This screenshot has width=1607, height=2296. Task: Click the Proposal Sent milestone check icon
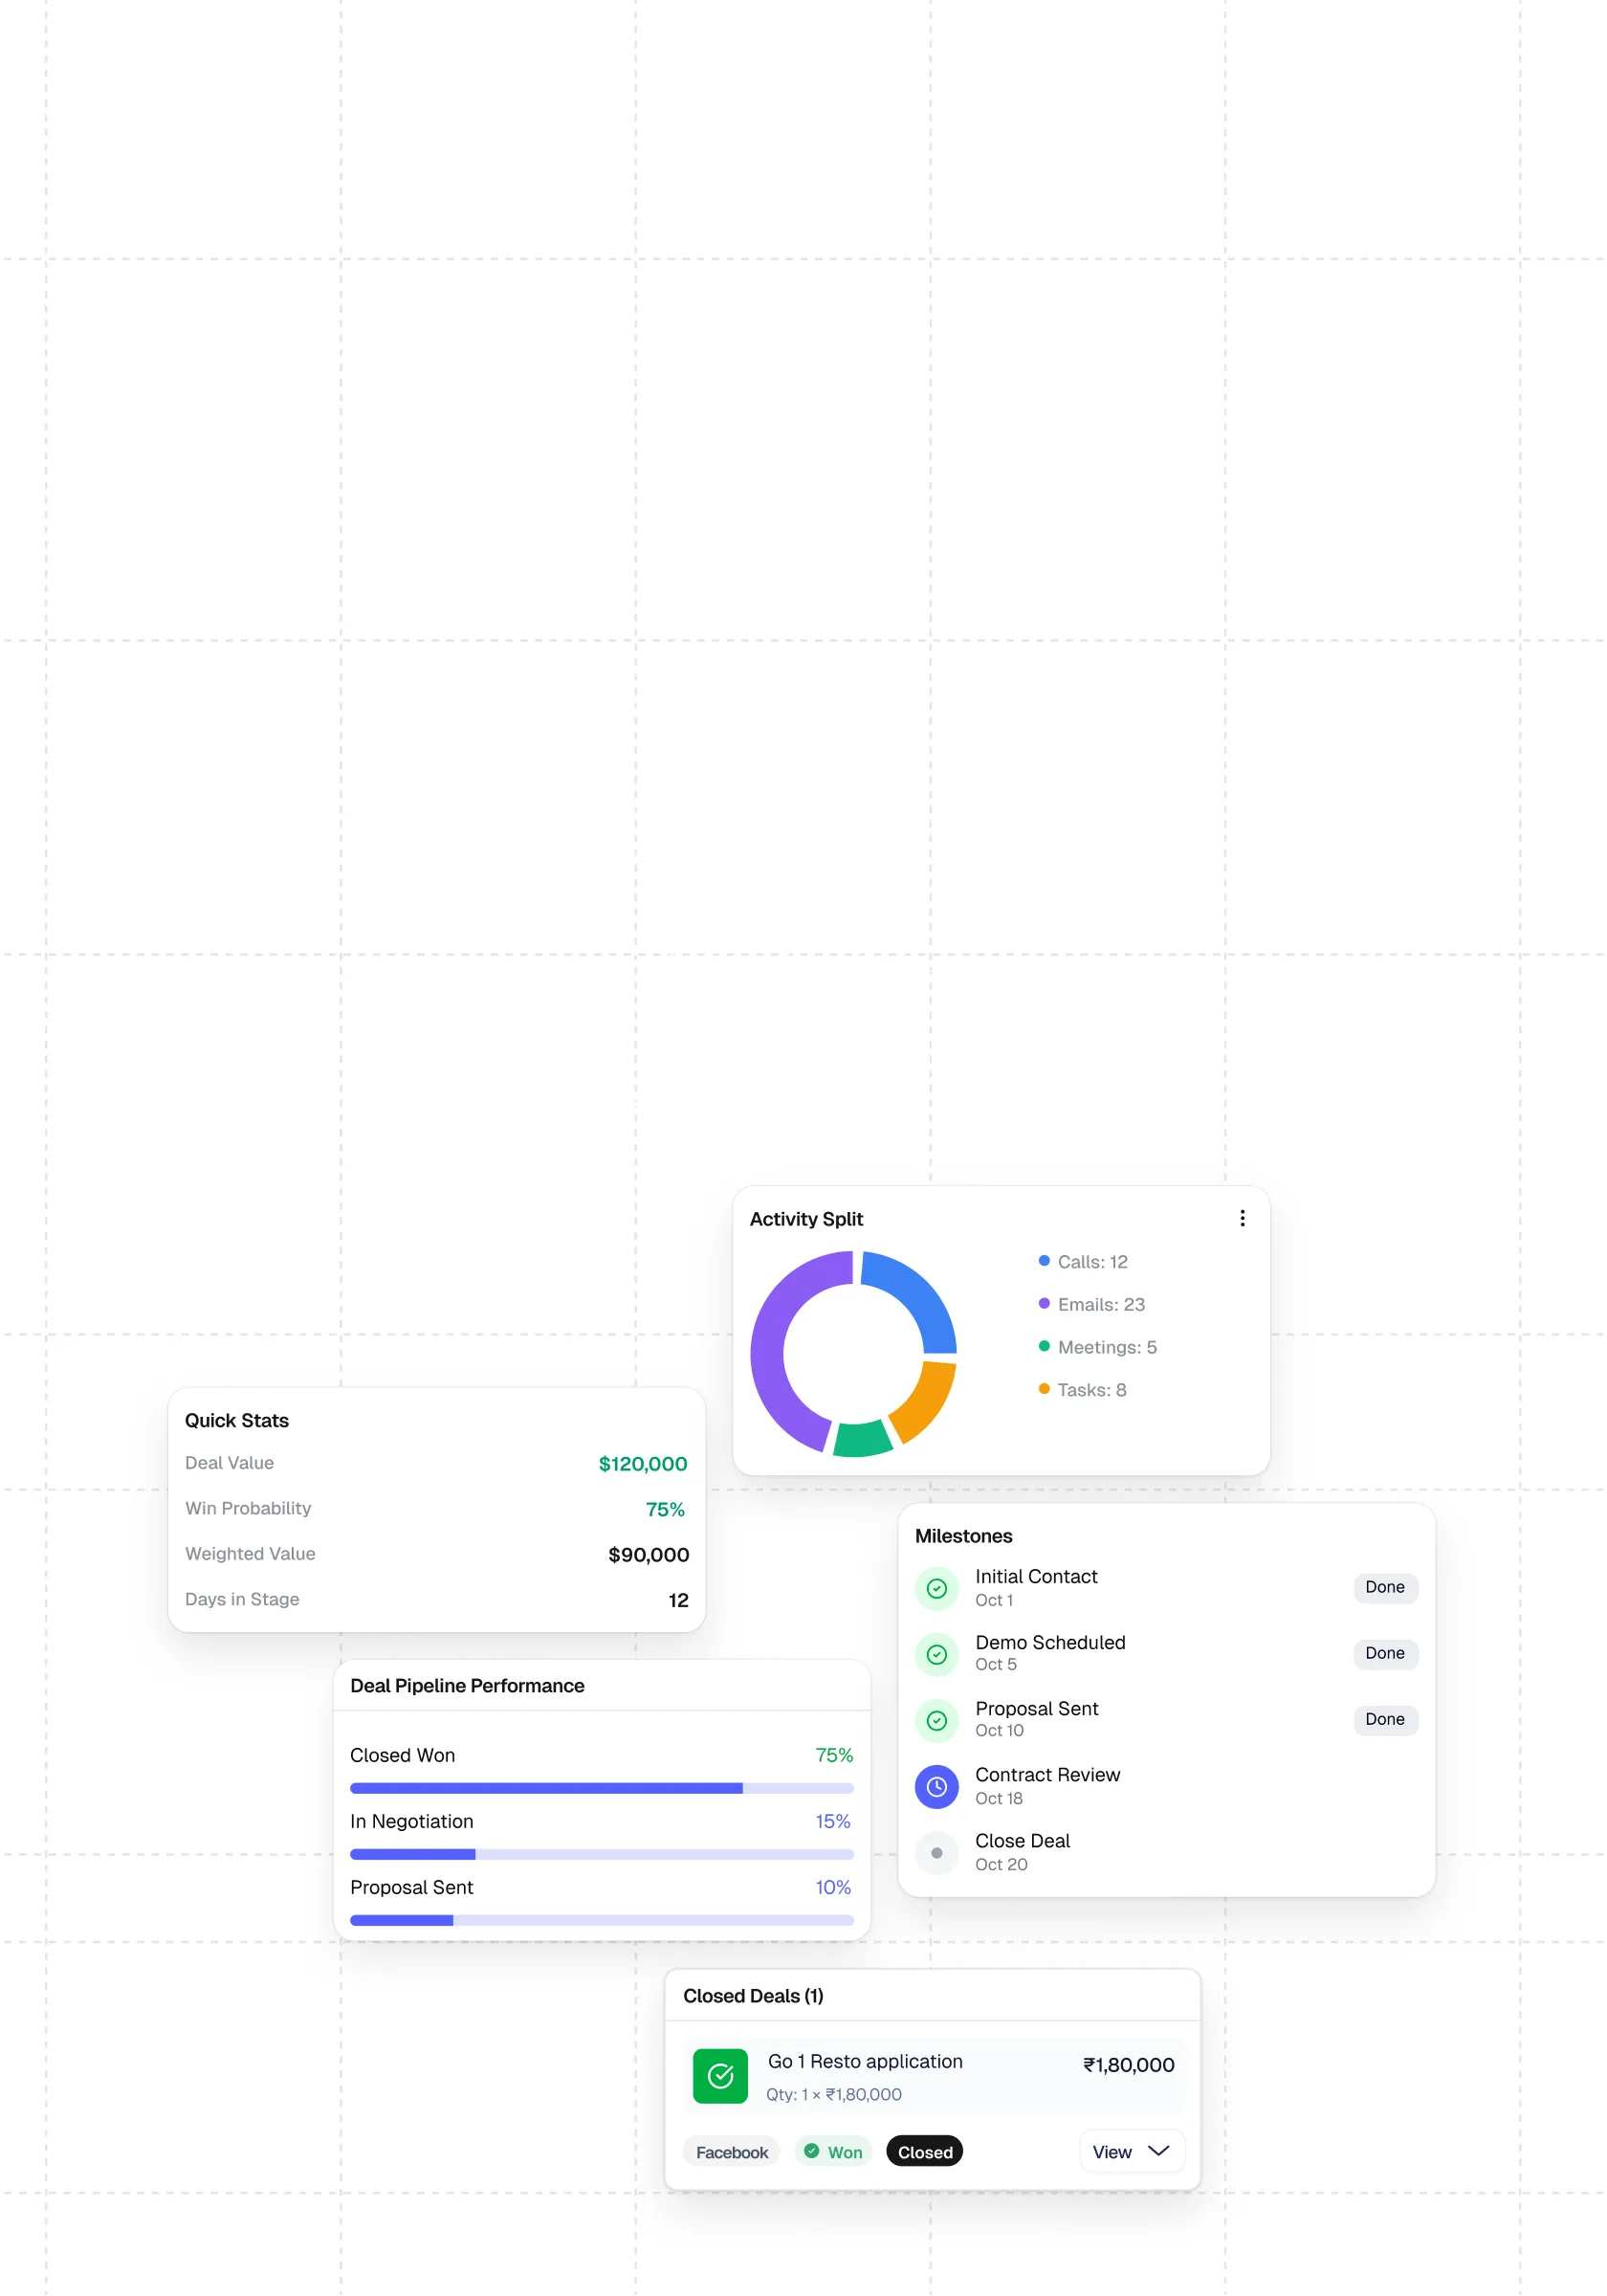pos(936,1720)
